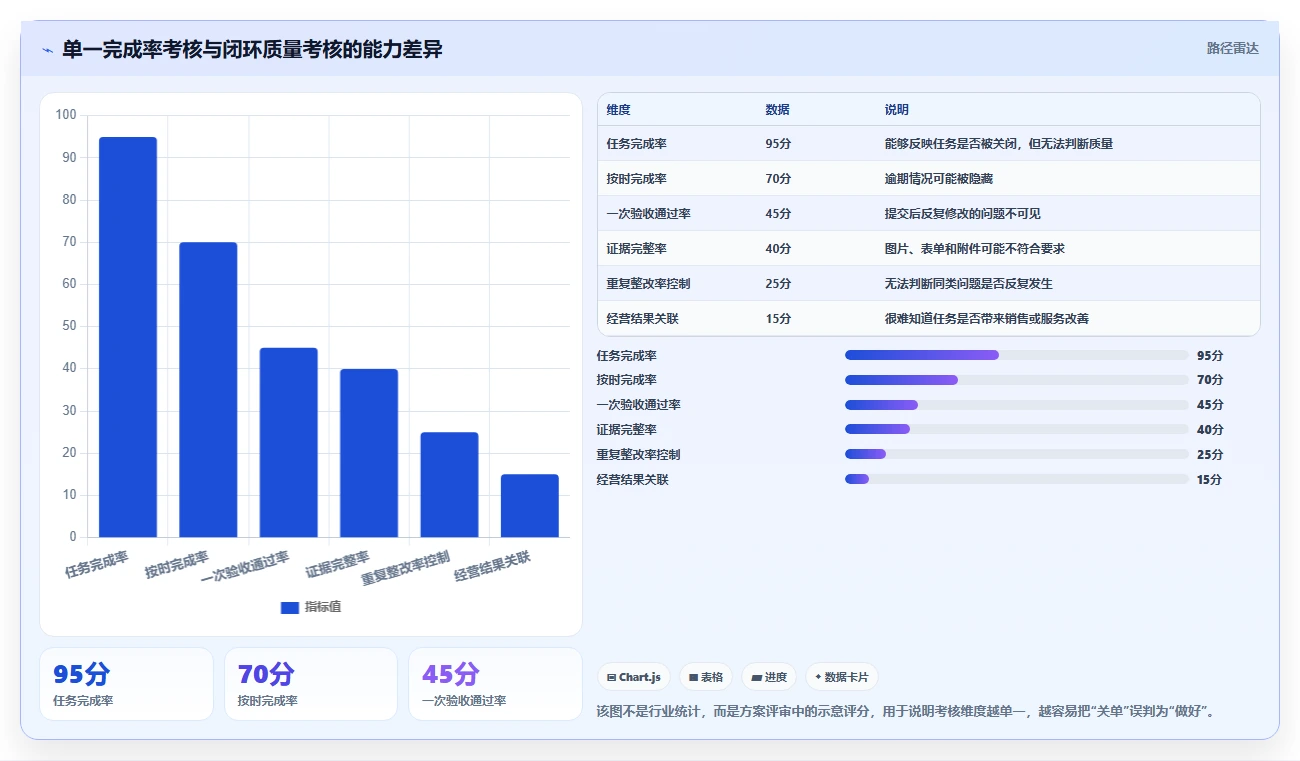Click the 按时完成率 bar in the bar chart
The width and height of the screenshot is (1300, 761).
click(x=208, y=390)
